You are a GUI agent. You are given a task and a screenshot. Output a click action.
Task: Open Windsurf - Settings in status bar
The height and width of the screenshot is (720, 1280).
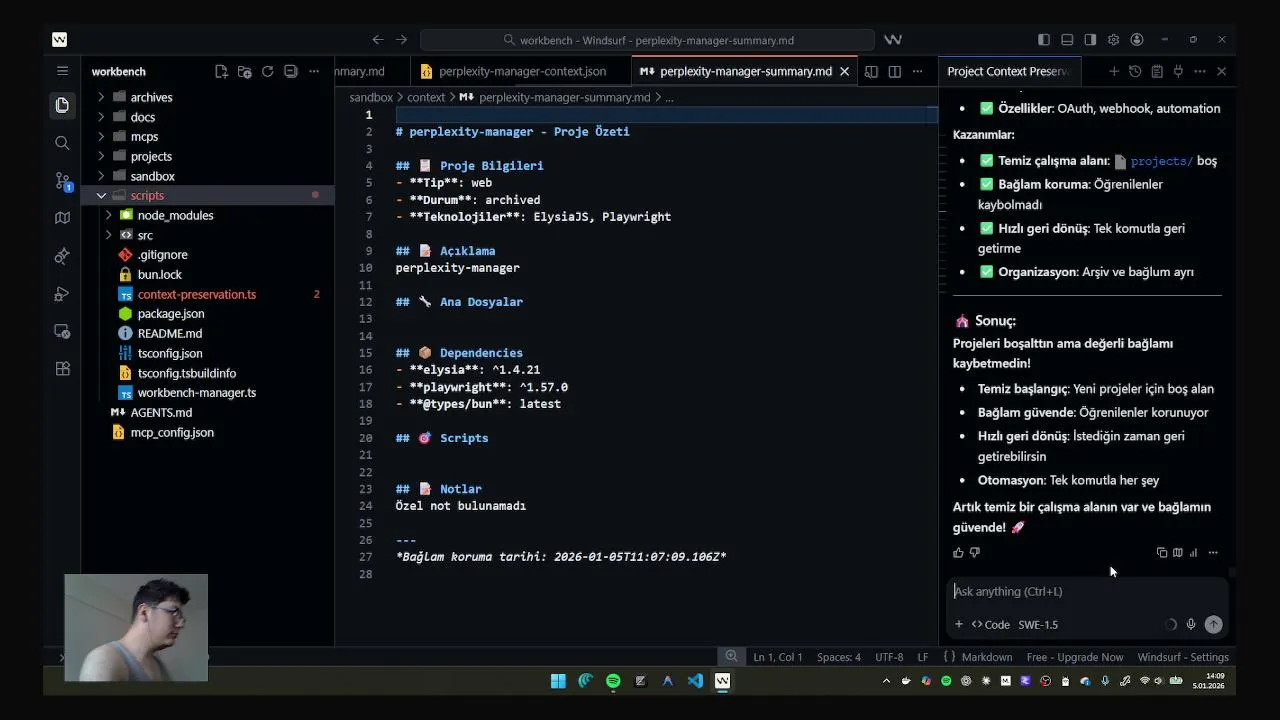tap(1183, 657)
